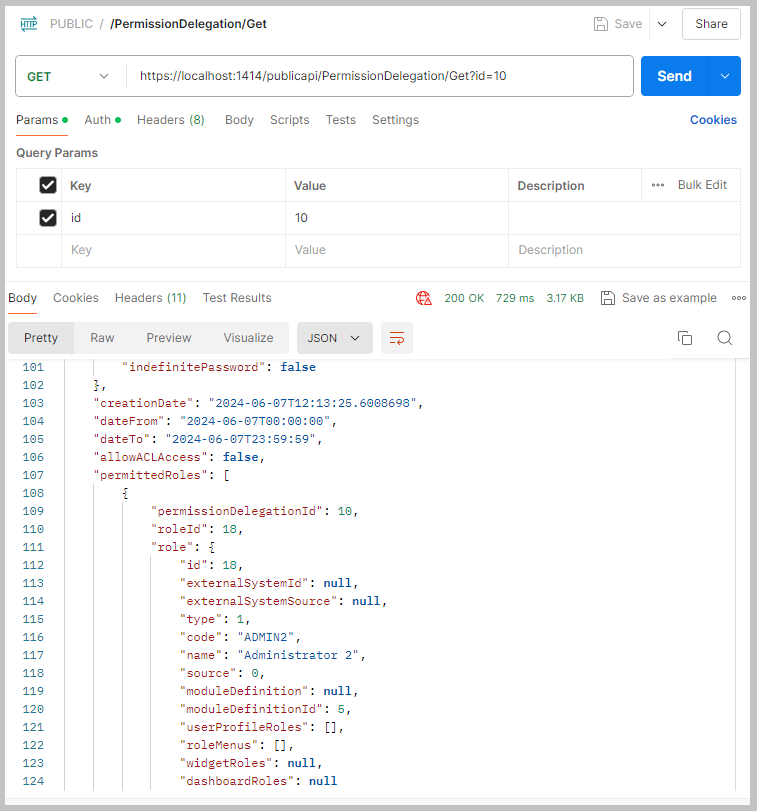757x811 pixels.
Task: Search the response with the magnifier icon
Action: 724,338
